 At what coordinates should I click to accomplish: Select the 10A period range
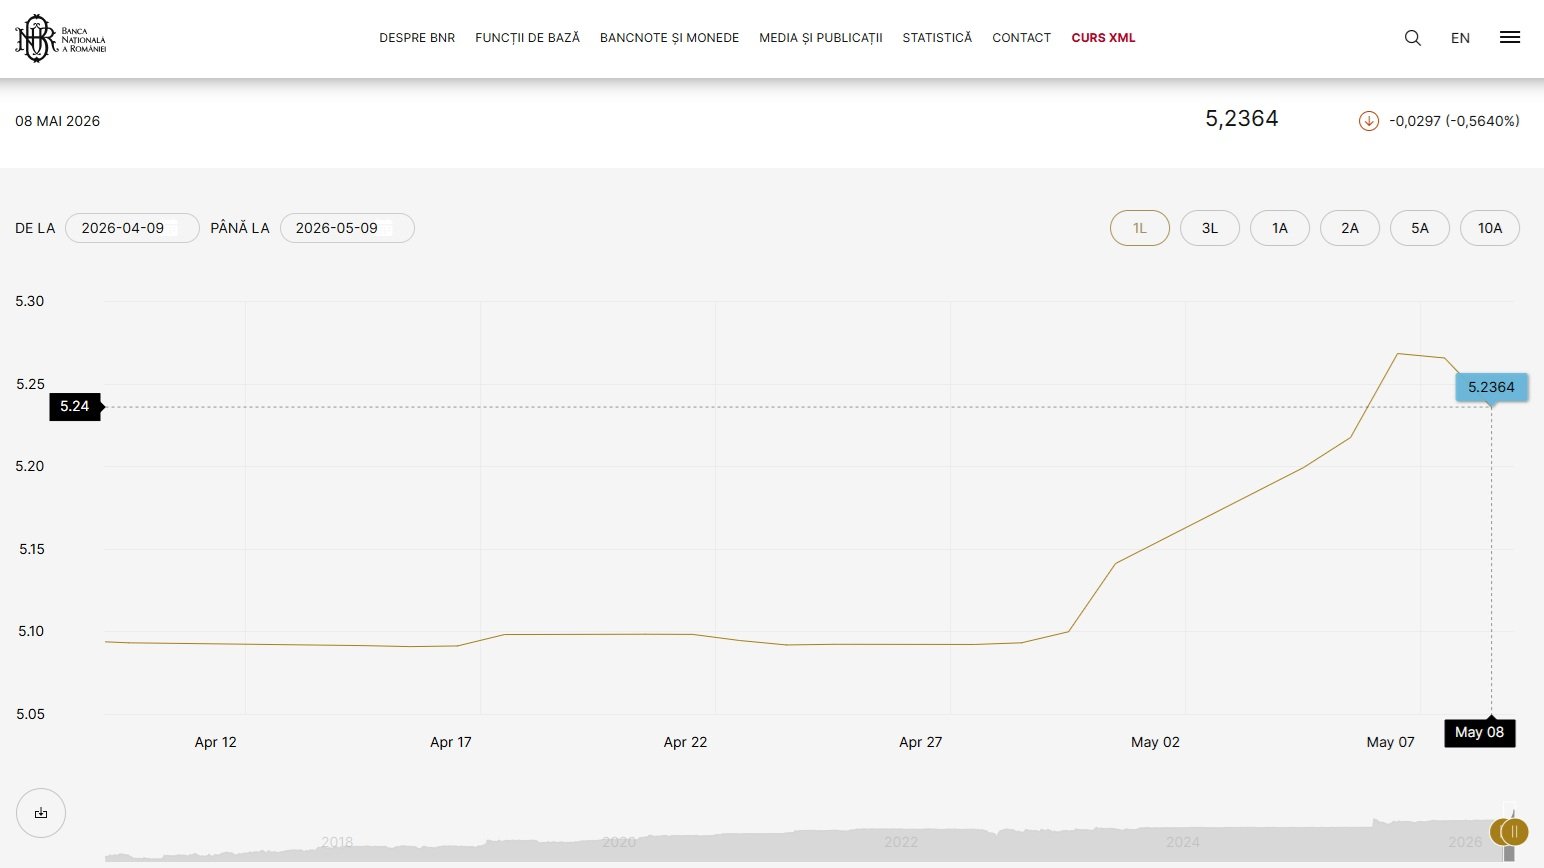1489,228
